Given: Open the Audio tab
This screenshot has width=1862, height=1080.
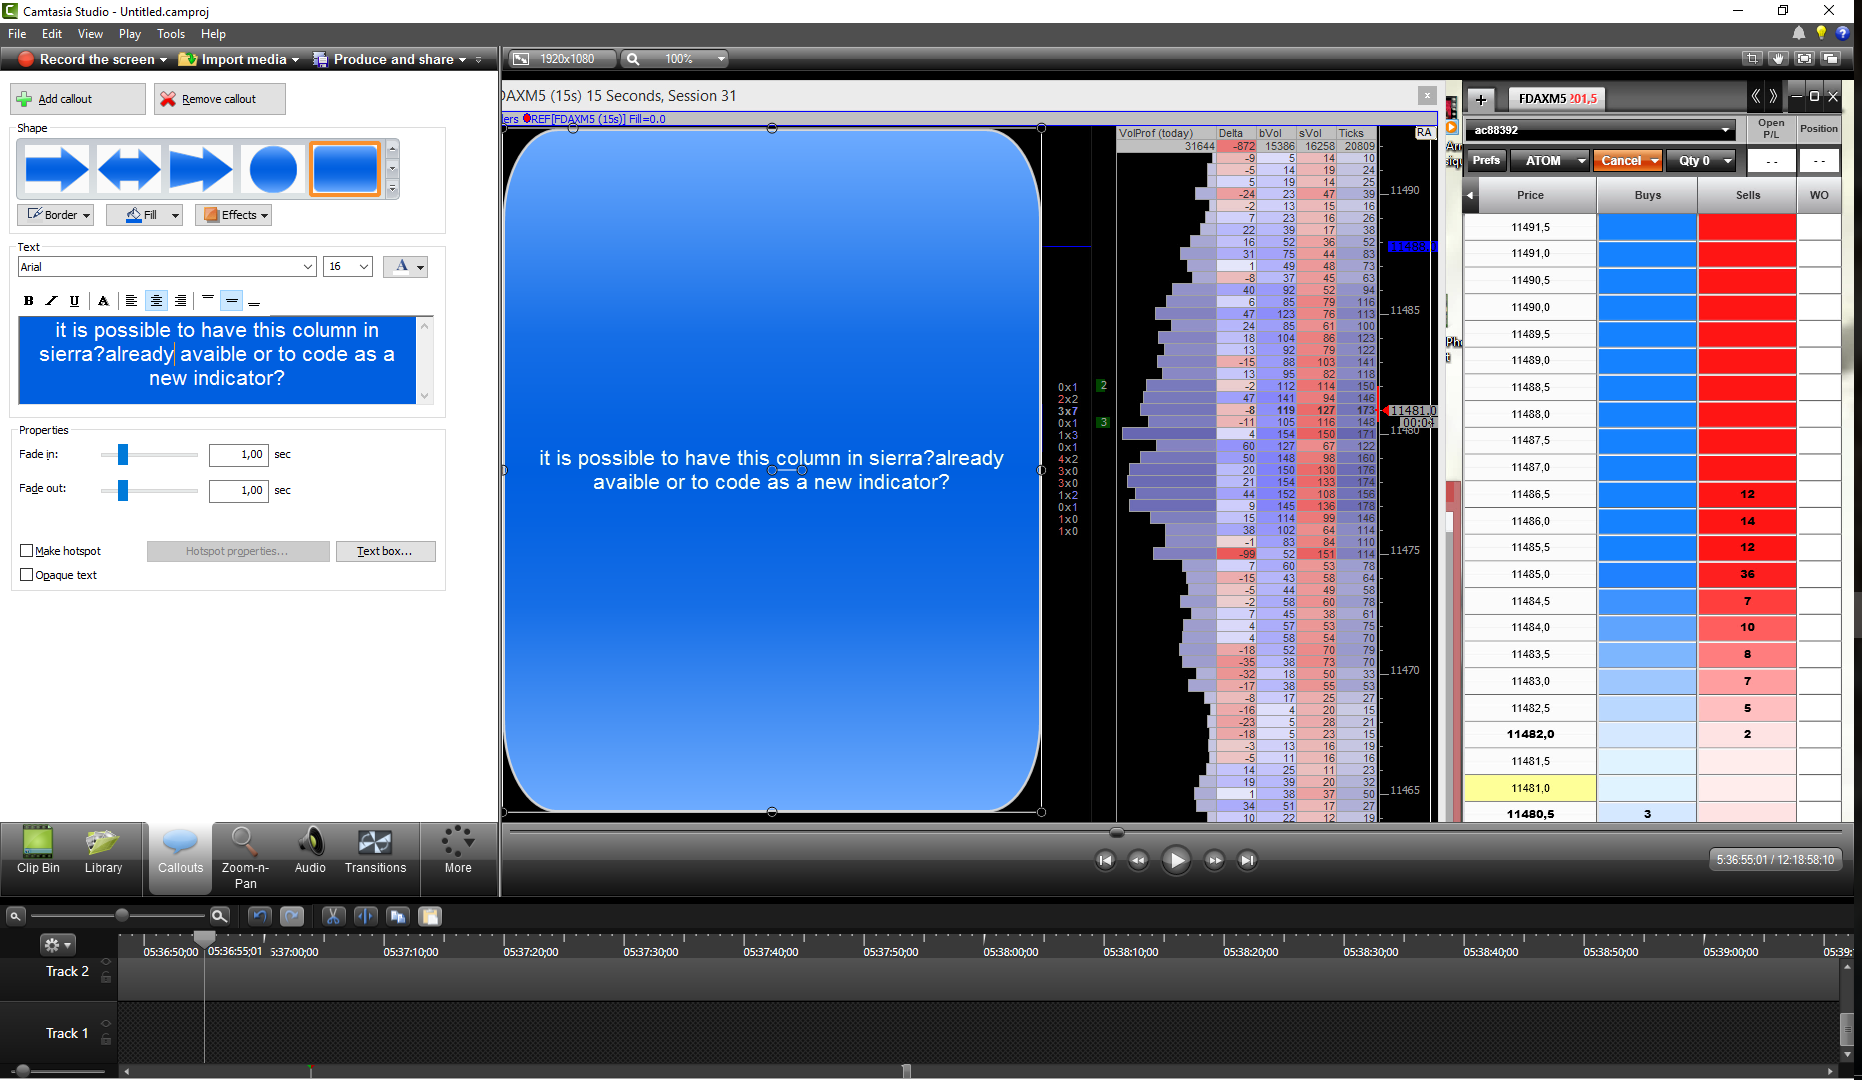Looking at the screenshot, I should (310, 851).
